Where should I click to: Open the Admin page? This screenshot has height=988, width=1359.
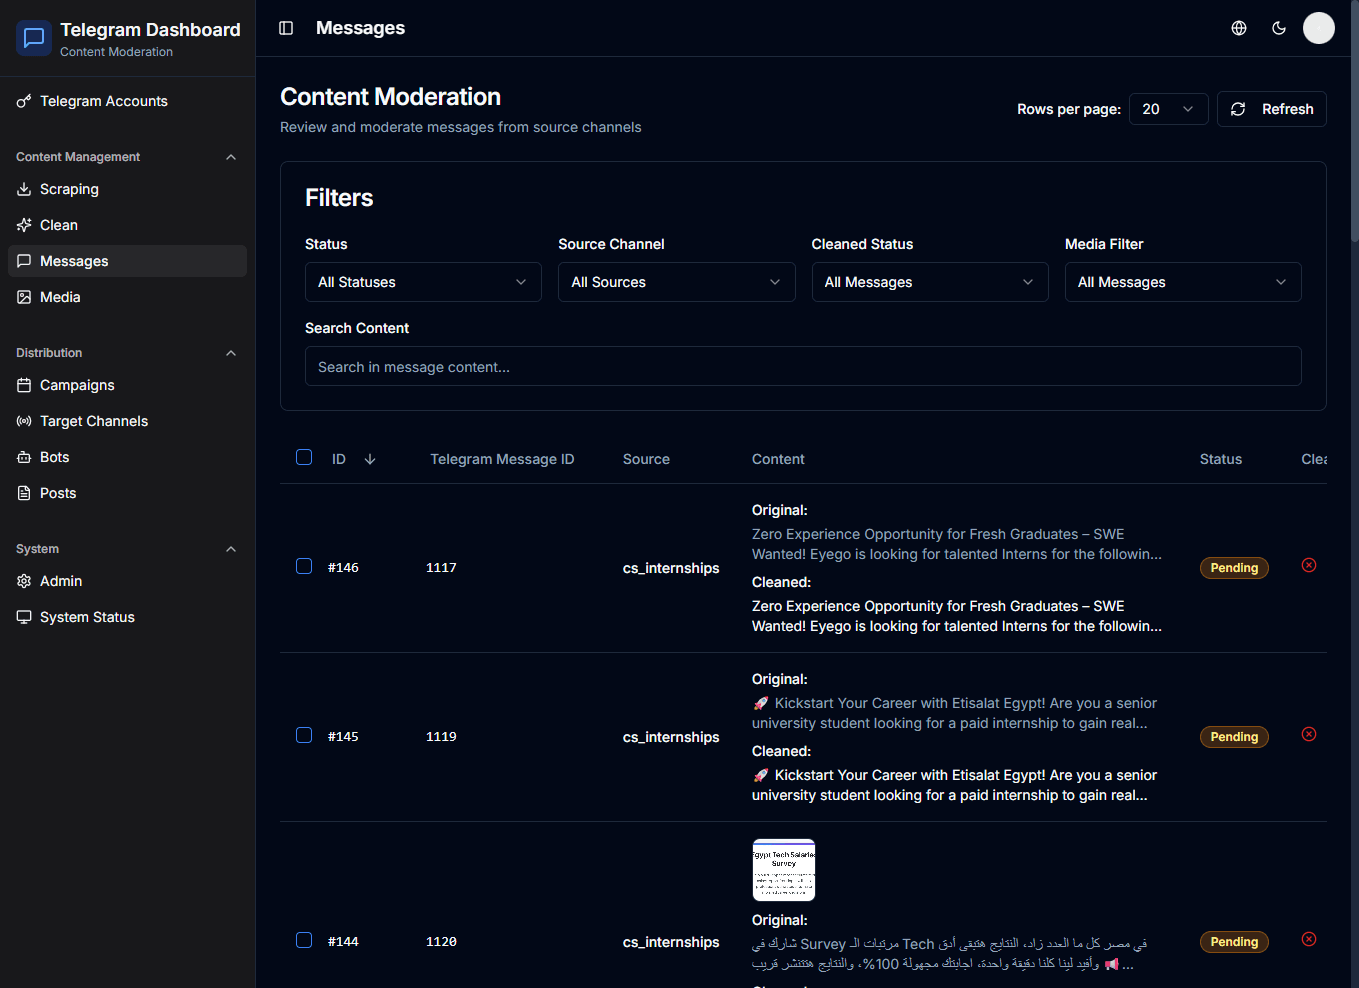pos(128,581)
